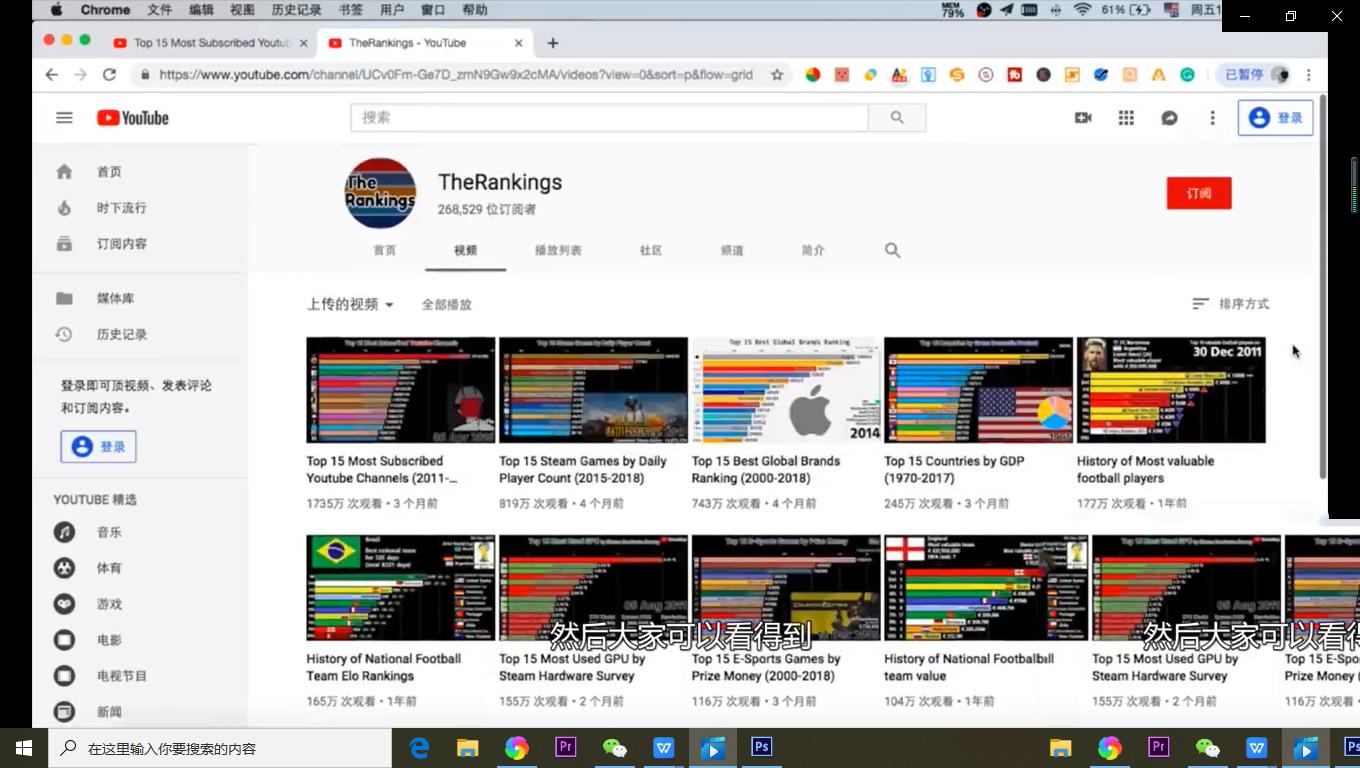This screenshot has width=1360, height=768.
Task: Open a new Chrome tab with plus
Action: pyautogui.click(x=553, y=43)
